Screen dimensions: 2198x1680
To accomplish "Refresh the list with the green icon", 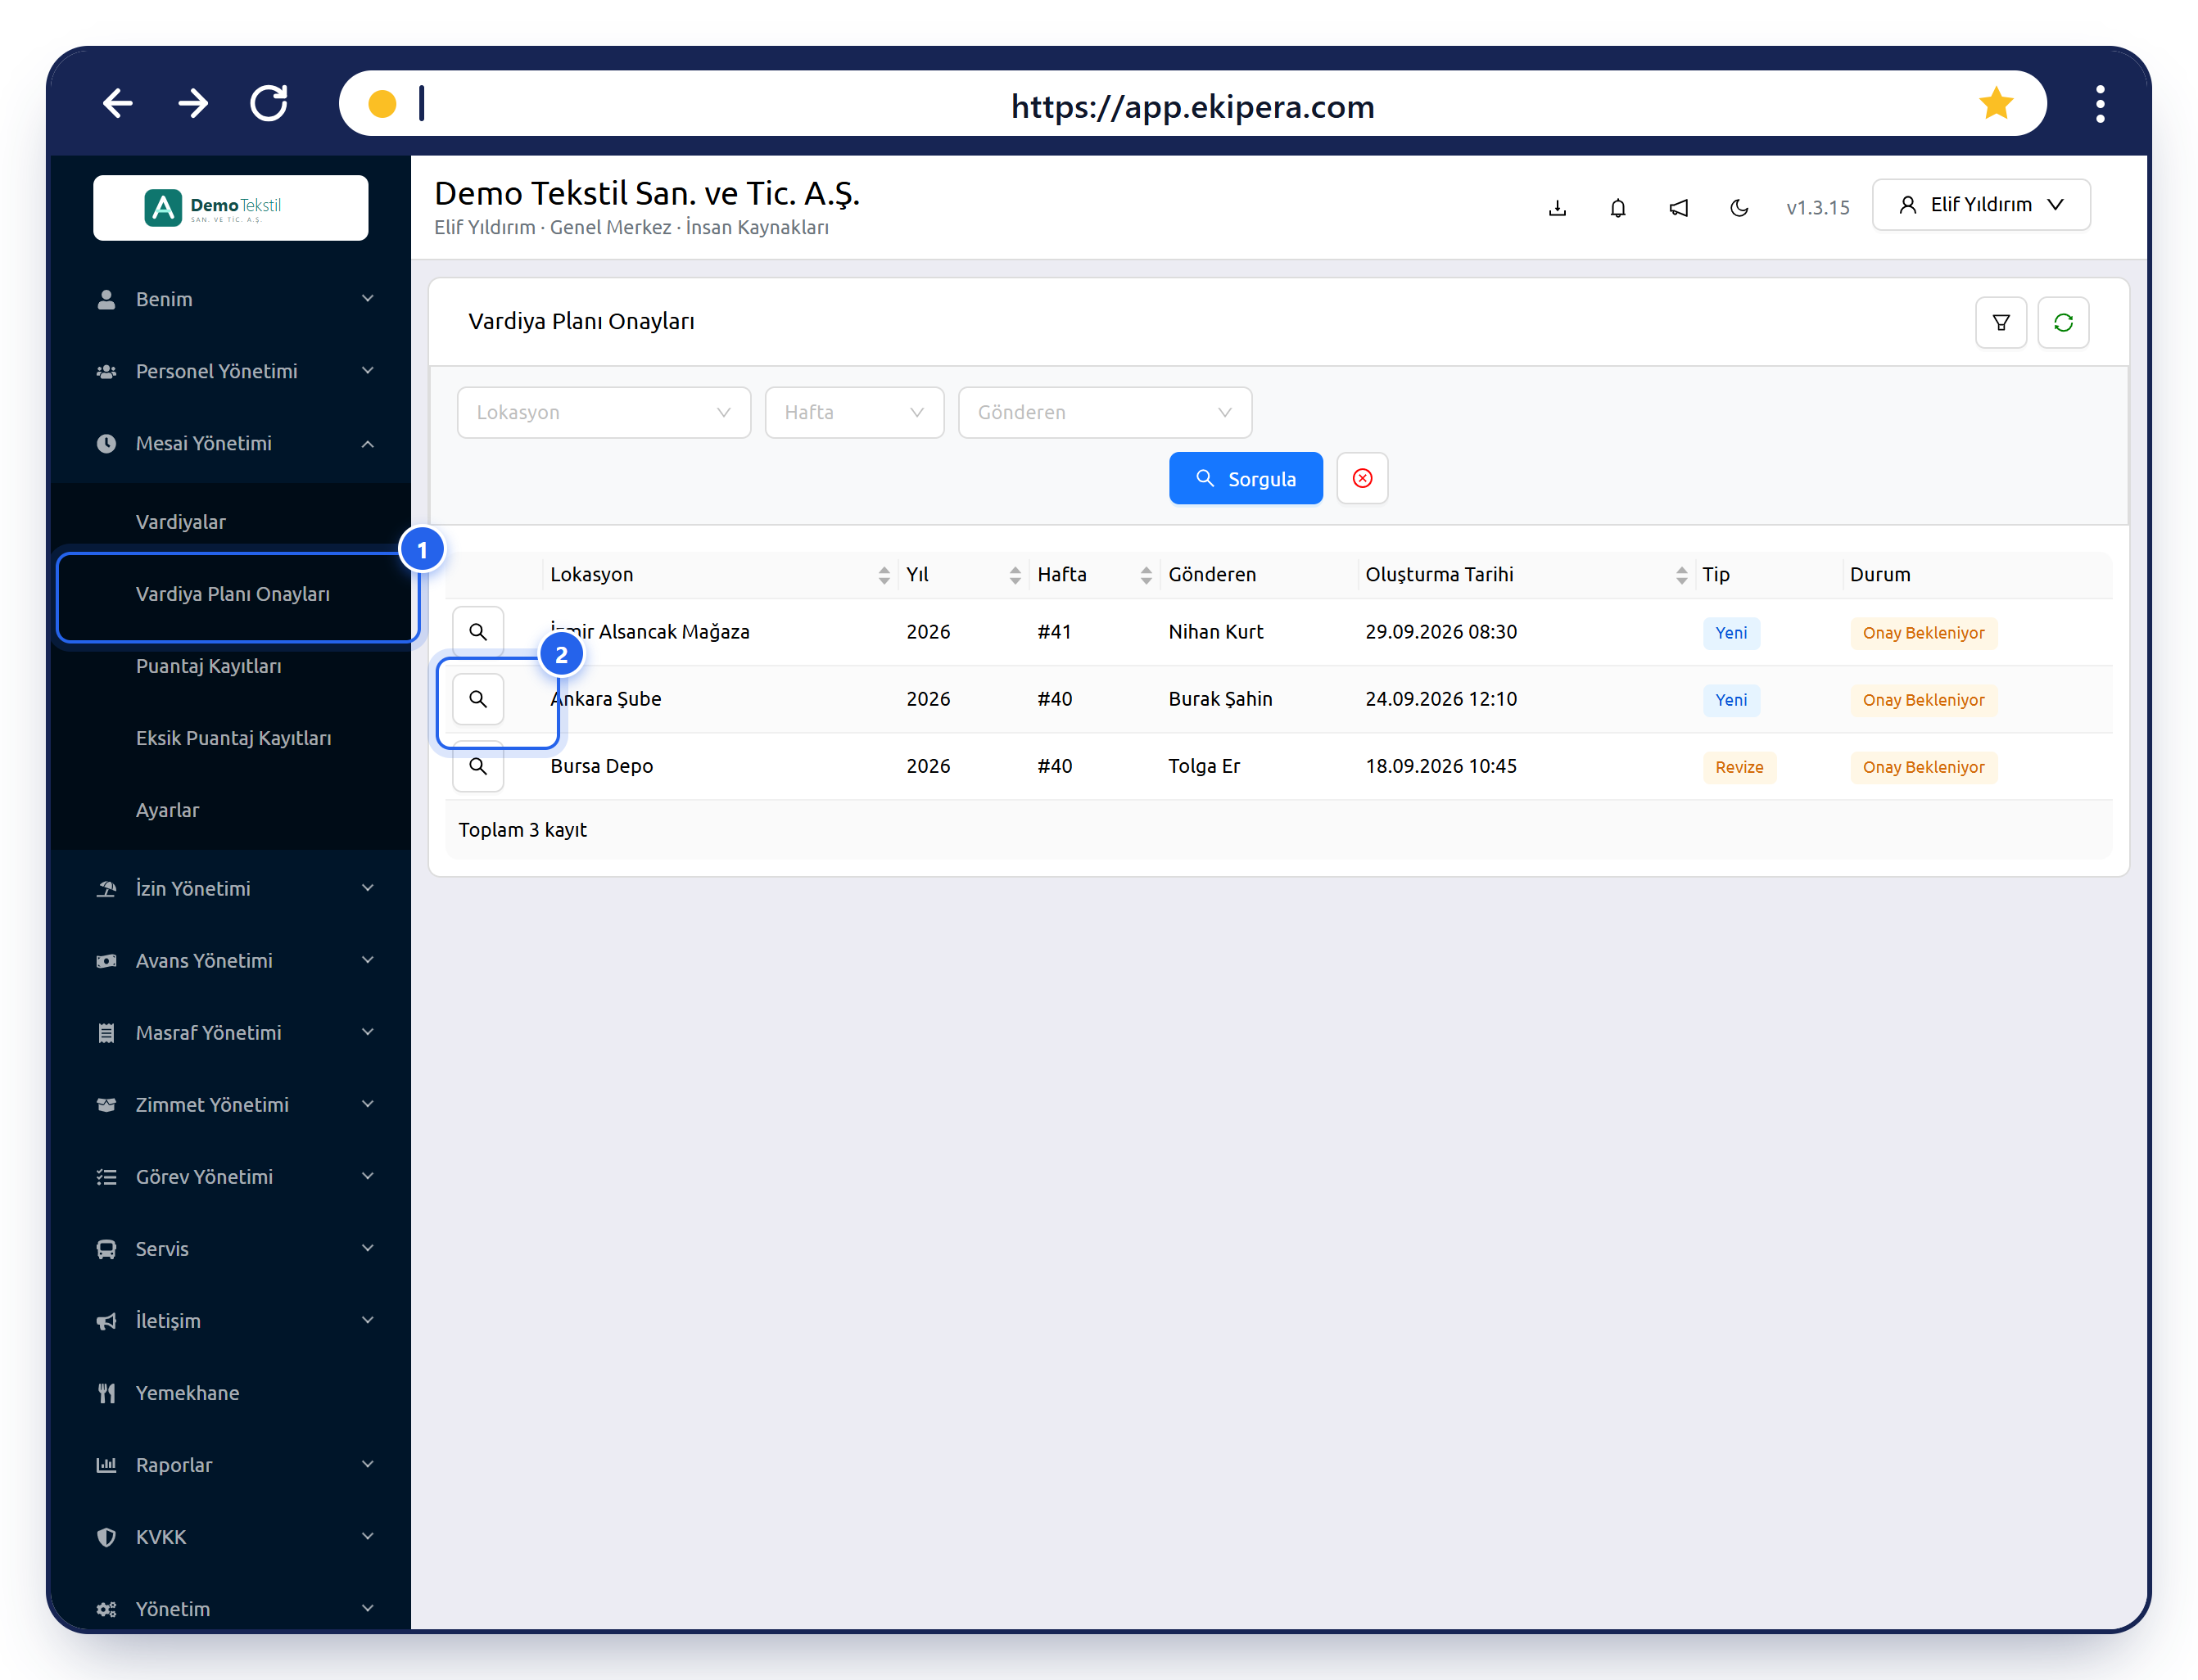I will [2063, 323].
